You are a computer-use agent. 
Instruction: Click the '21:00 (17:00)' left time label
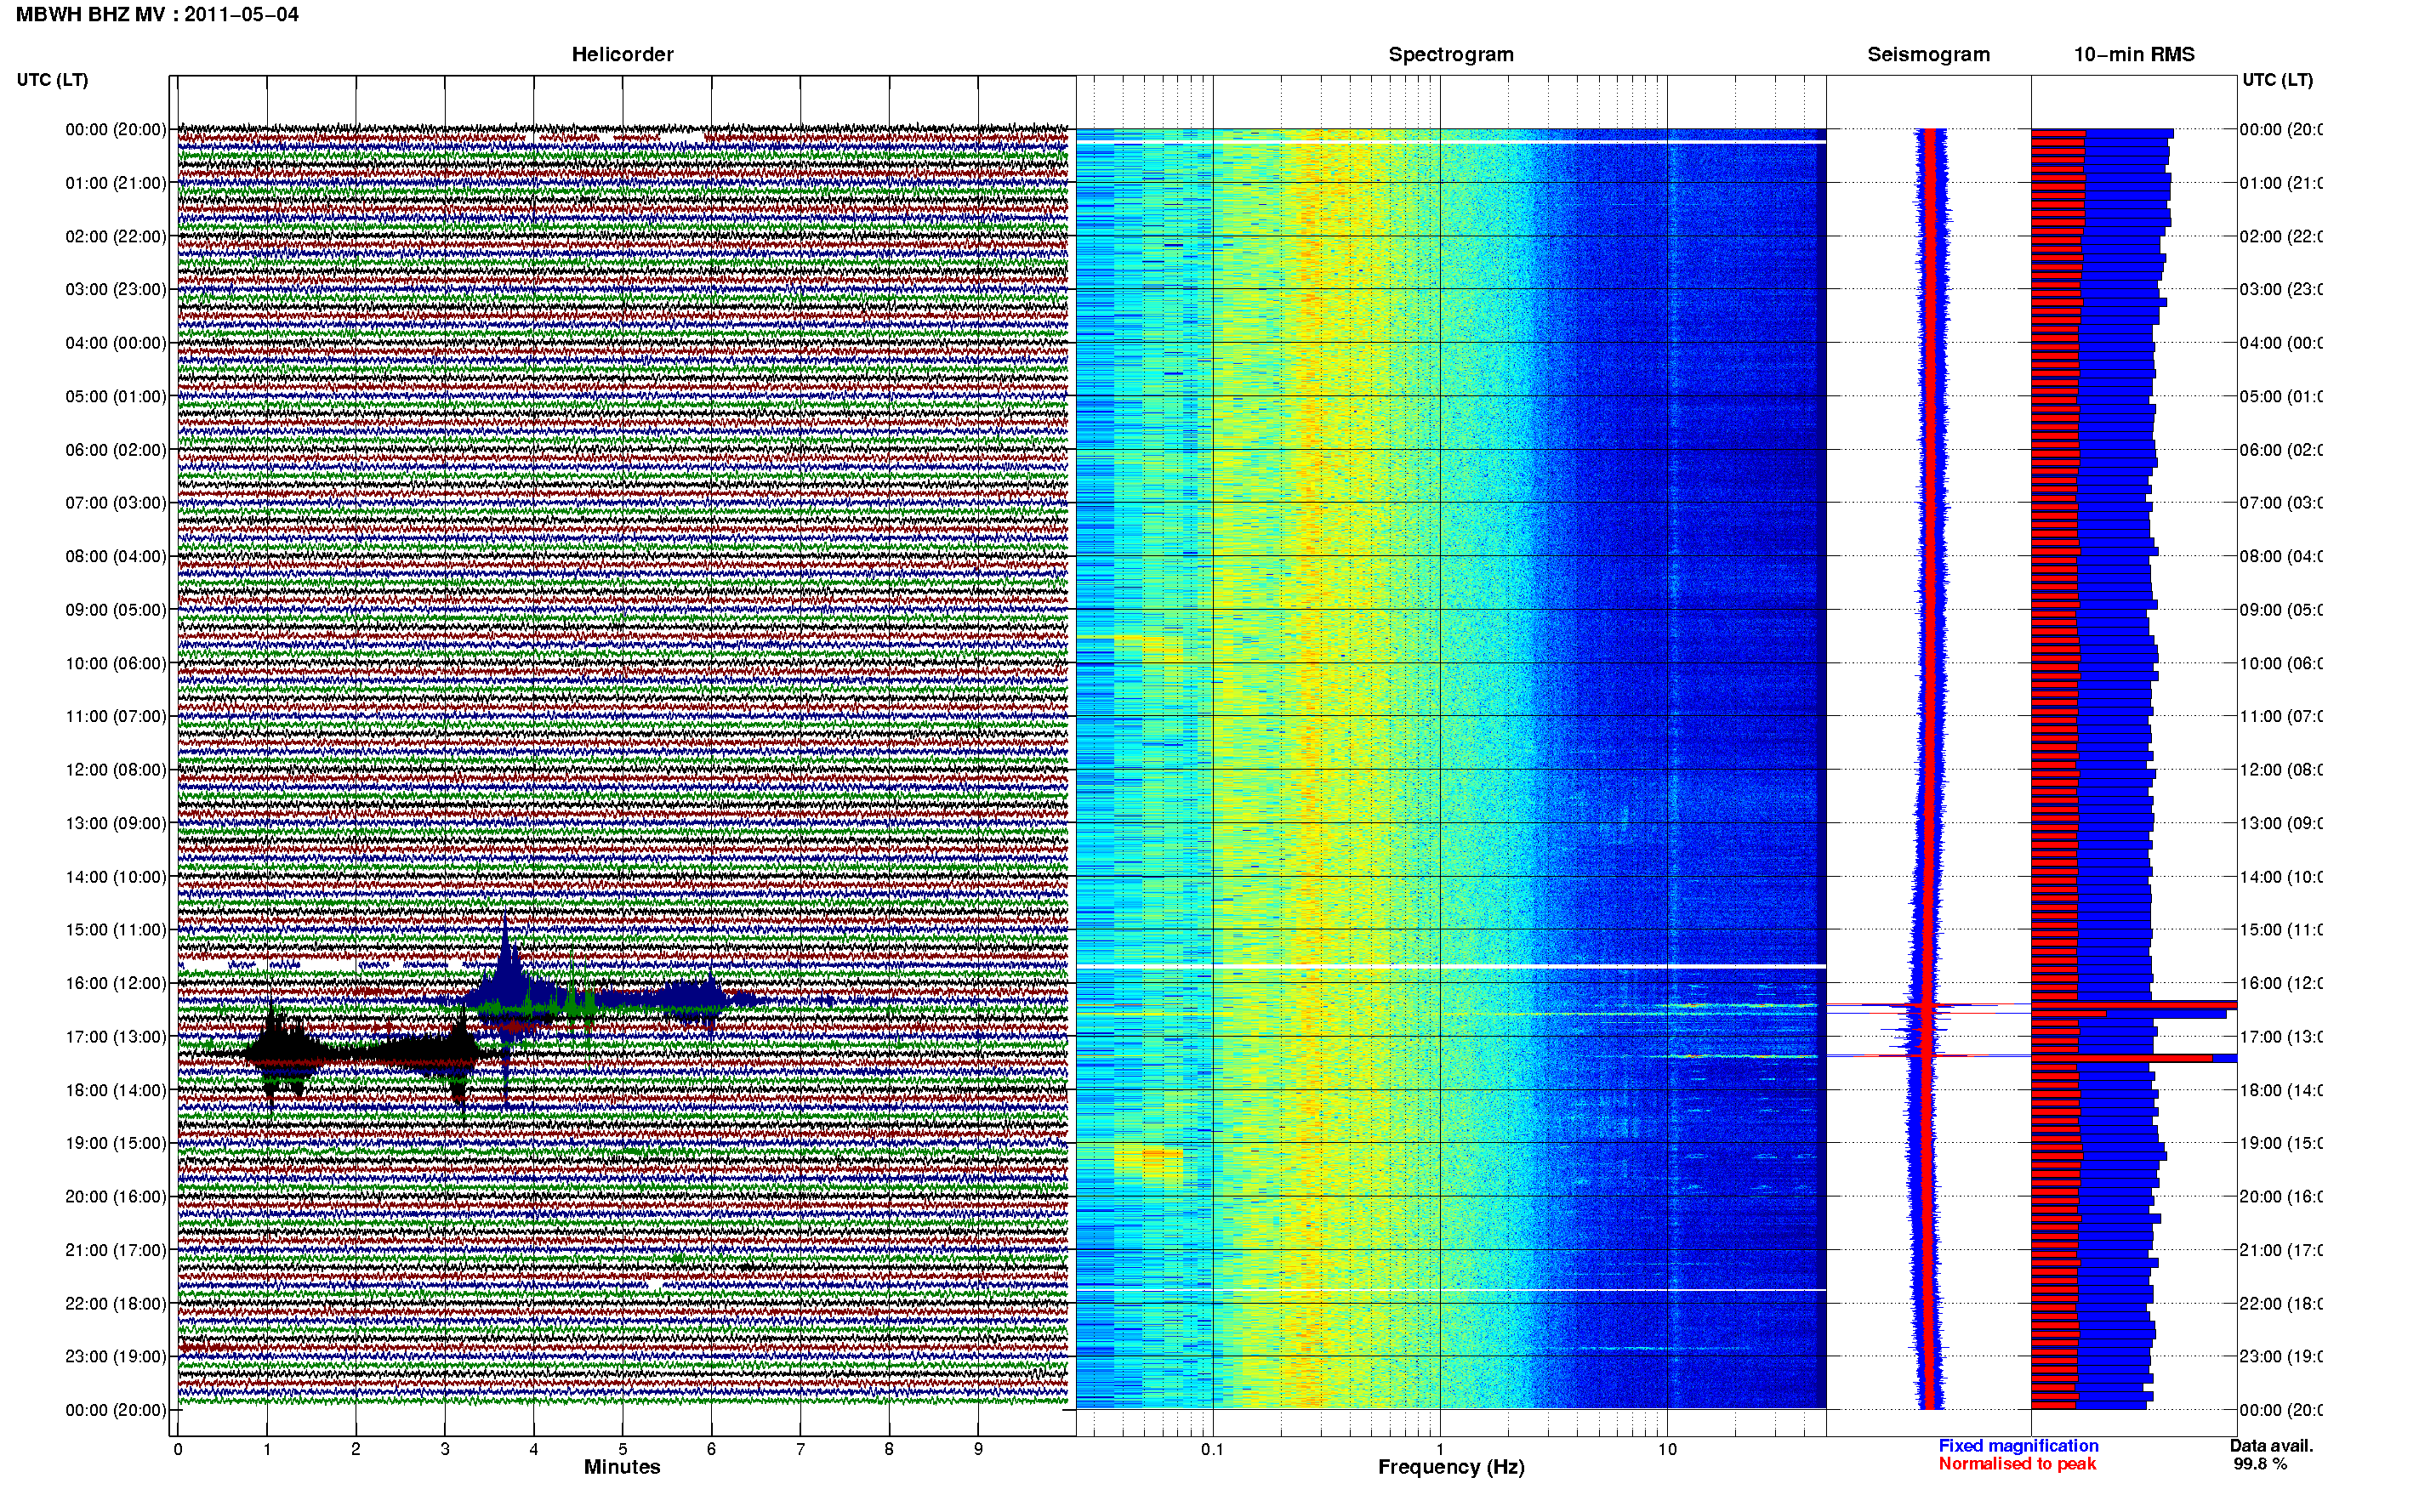[x=116, y=1251]
